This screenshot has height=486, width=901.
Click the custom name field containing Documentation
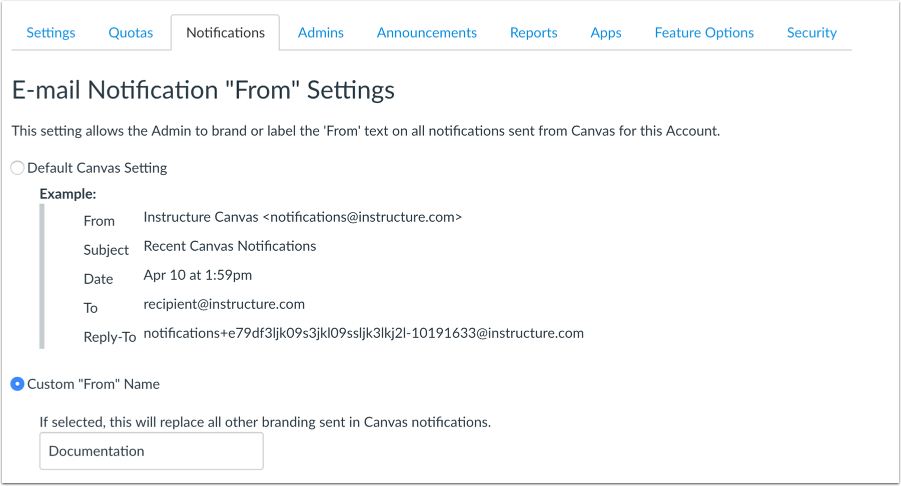[151, 451]
